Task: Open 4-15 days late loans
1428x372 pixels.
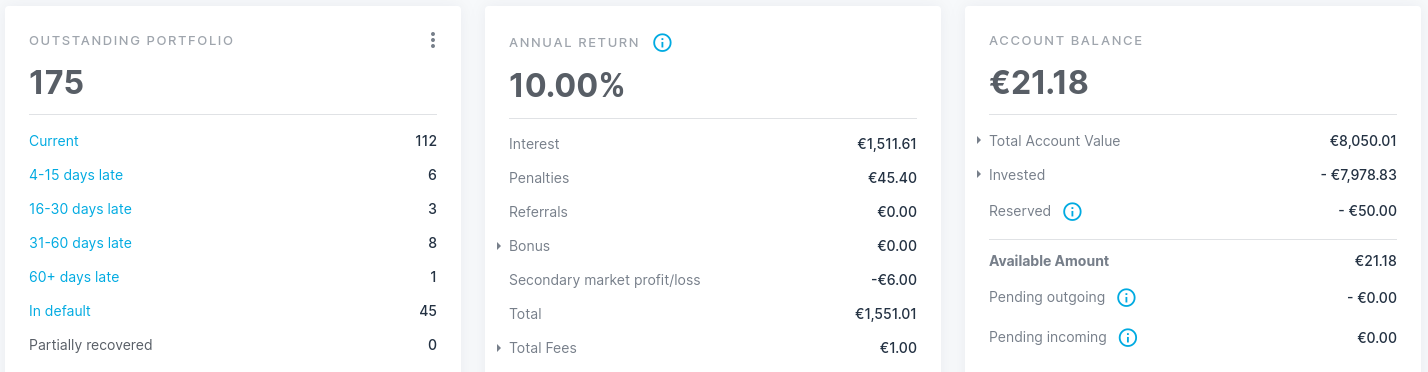Action: click(x=76, y=175)
